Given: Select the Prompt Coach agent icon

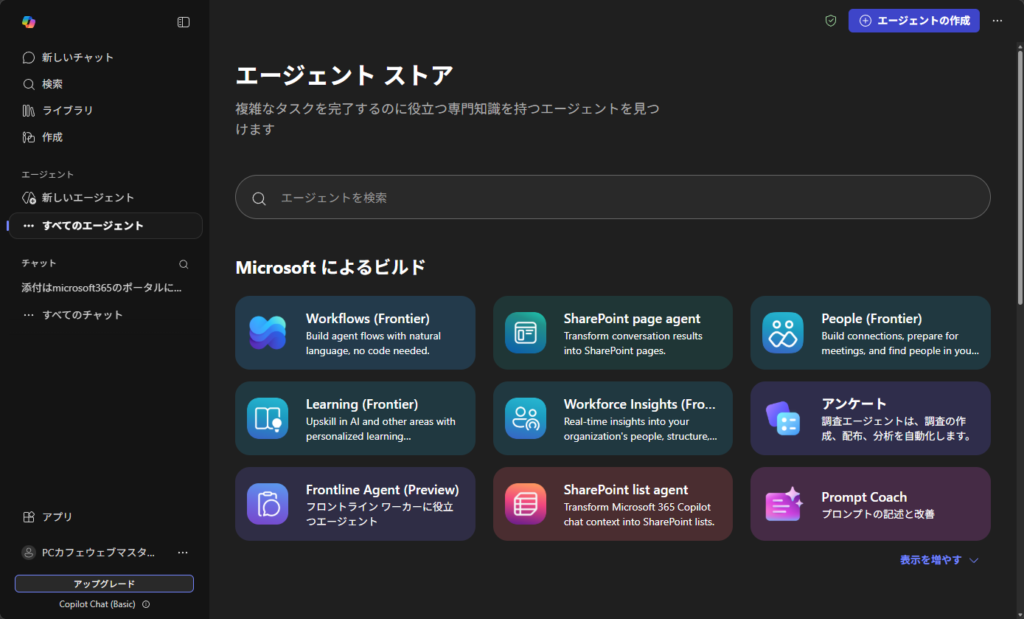Looking at the screenshot, I should 784,505.
